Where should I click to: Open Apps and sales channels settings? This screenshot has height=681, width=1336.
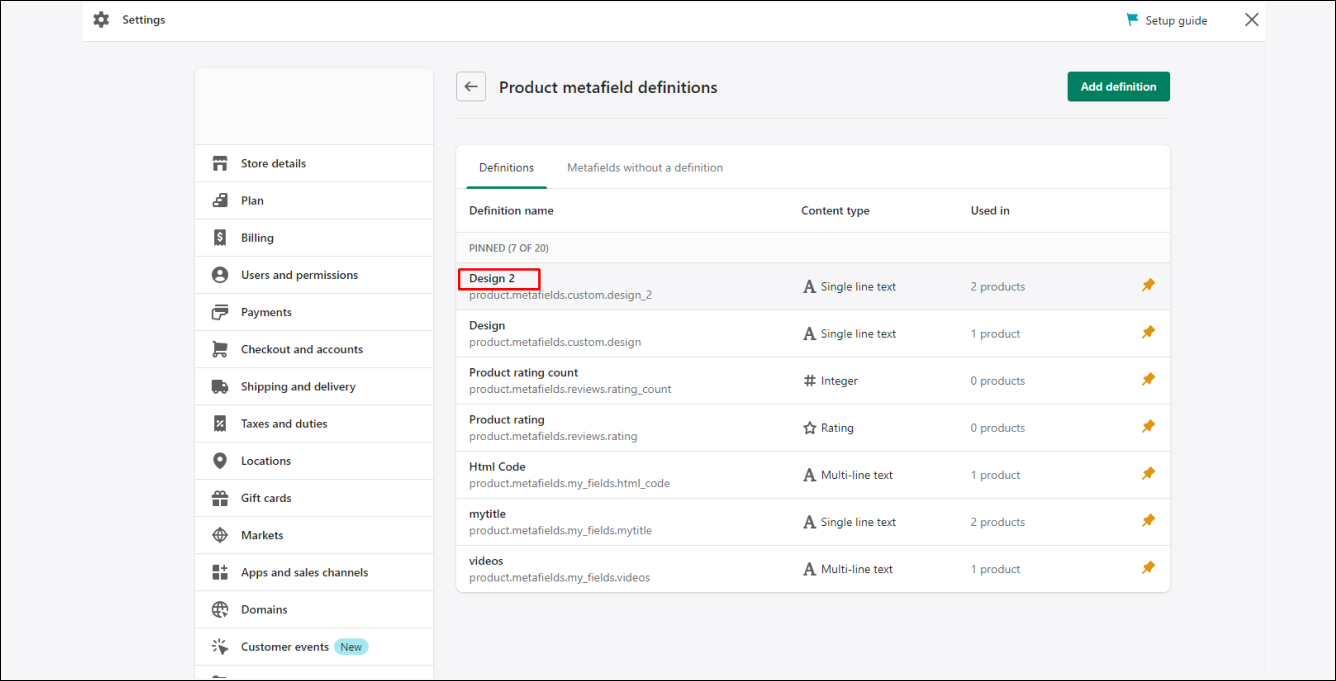point(314,572)
